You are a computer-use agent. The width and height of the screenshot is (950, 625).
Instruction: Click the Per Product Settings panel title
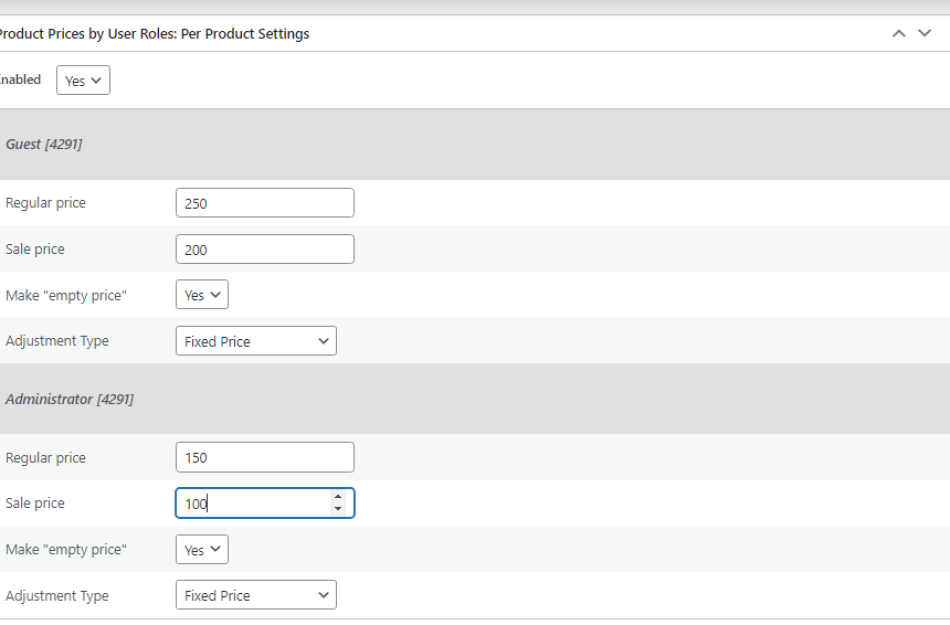[155, 33]
